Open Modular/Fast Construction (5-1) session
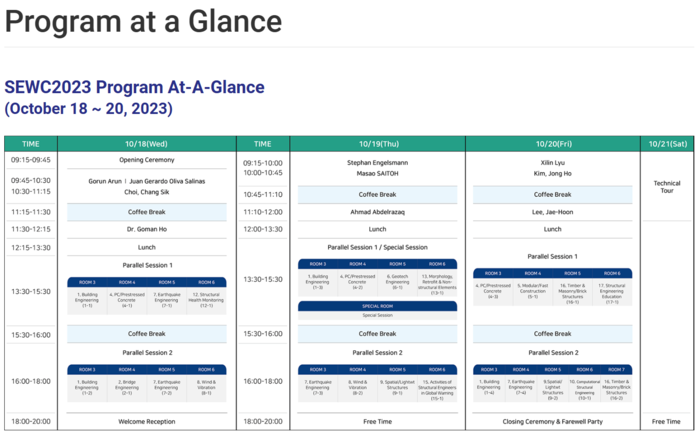This screenshot has height=436, width=700. [x=532, y=290]
